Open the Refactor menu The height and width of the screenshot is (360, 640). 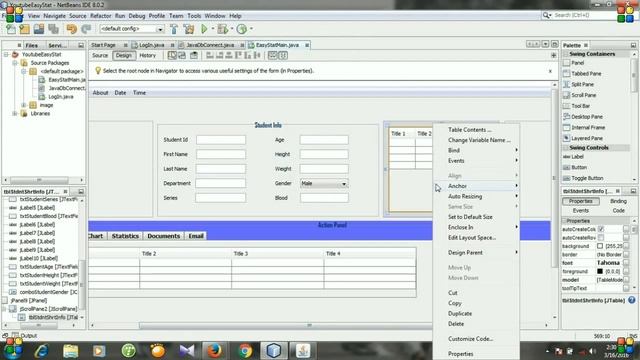pos(100,16)
